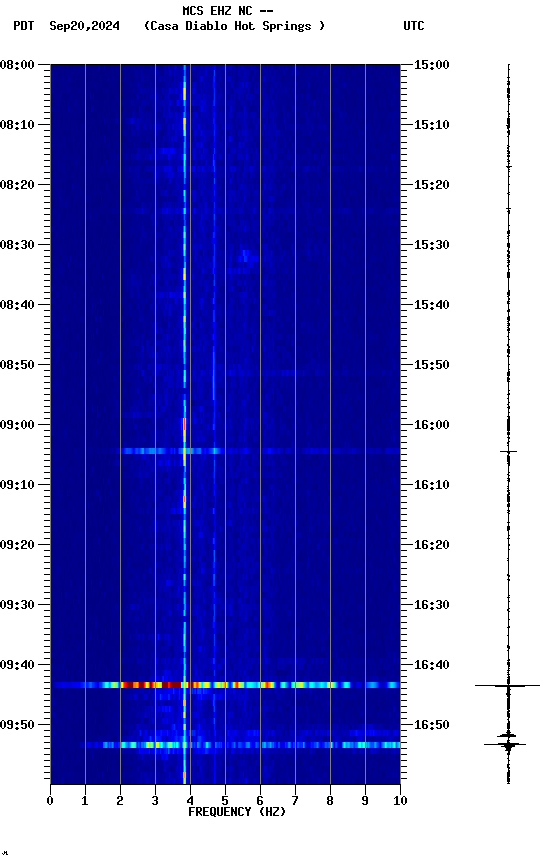Click the UTC timezone label
The image size is (552, 864).
[x=414, y=26]
